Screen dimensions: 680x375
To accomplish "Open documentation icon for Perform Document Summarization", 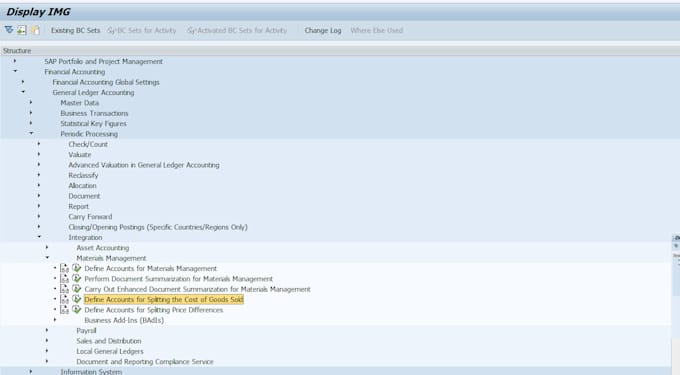I will pyautogui.click(x=64, y=279).
